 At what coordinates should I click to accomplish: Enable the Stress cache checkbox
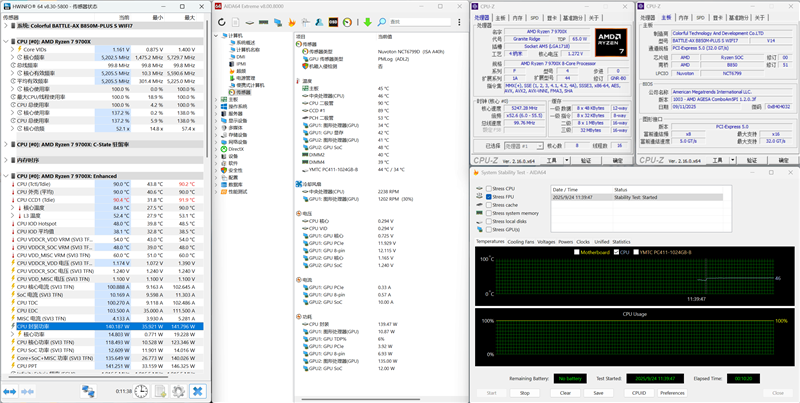489,205
